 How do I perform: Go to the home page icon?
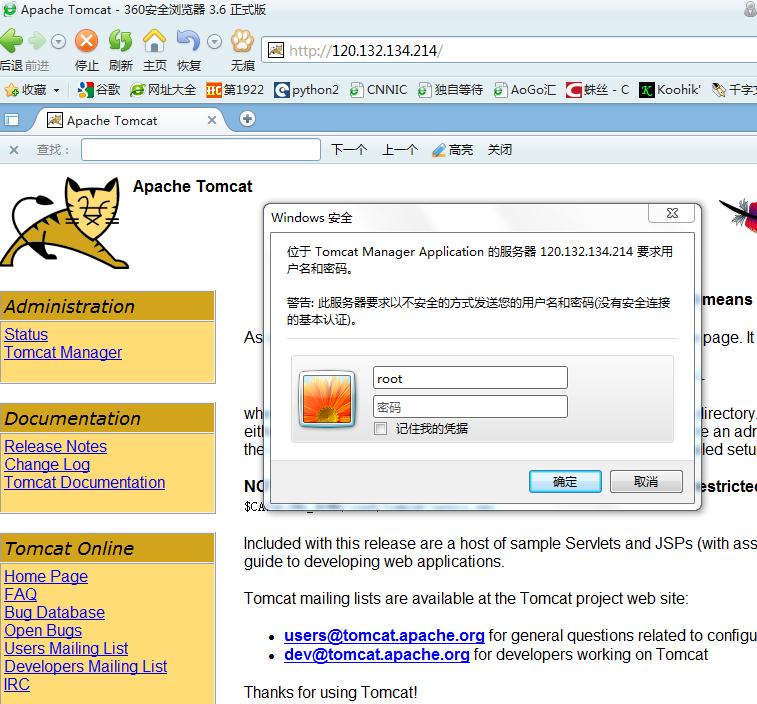pyautogui.click(x=154, y=41)
